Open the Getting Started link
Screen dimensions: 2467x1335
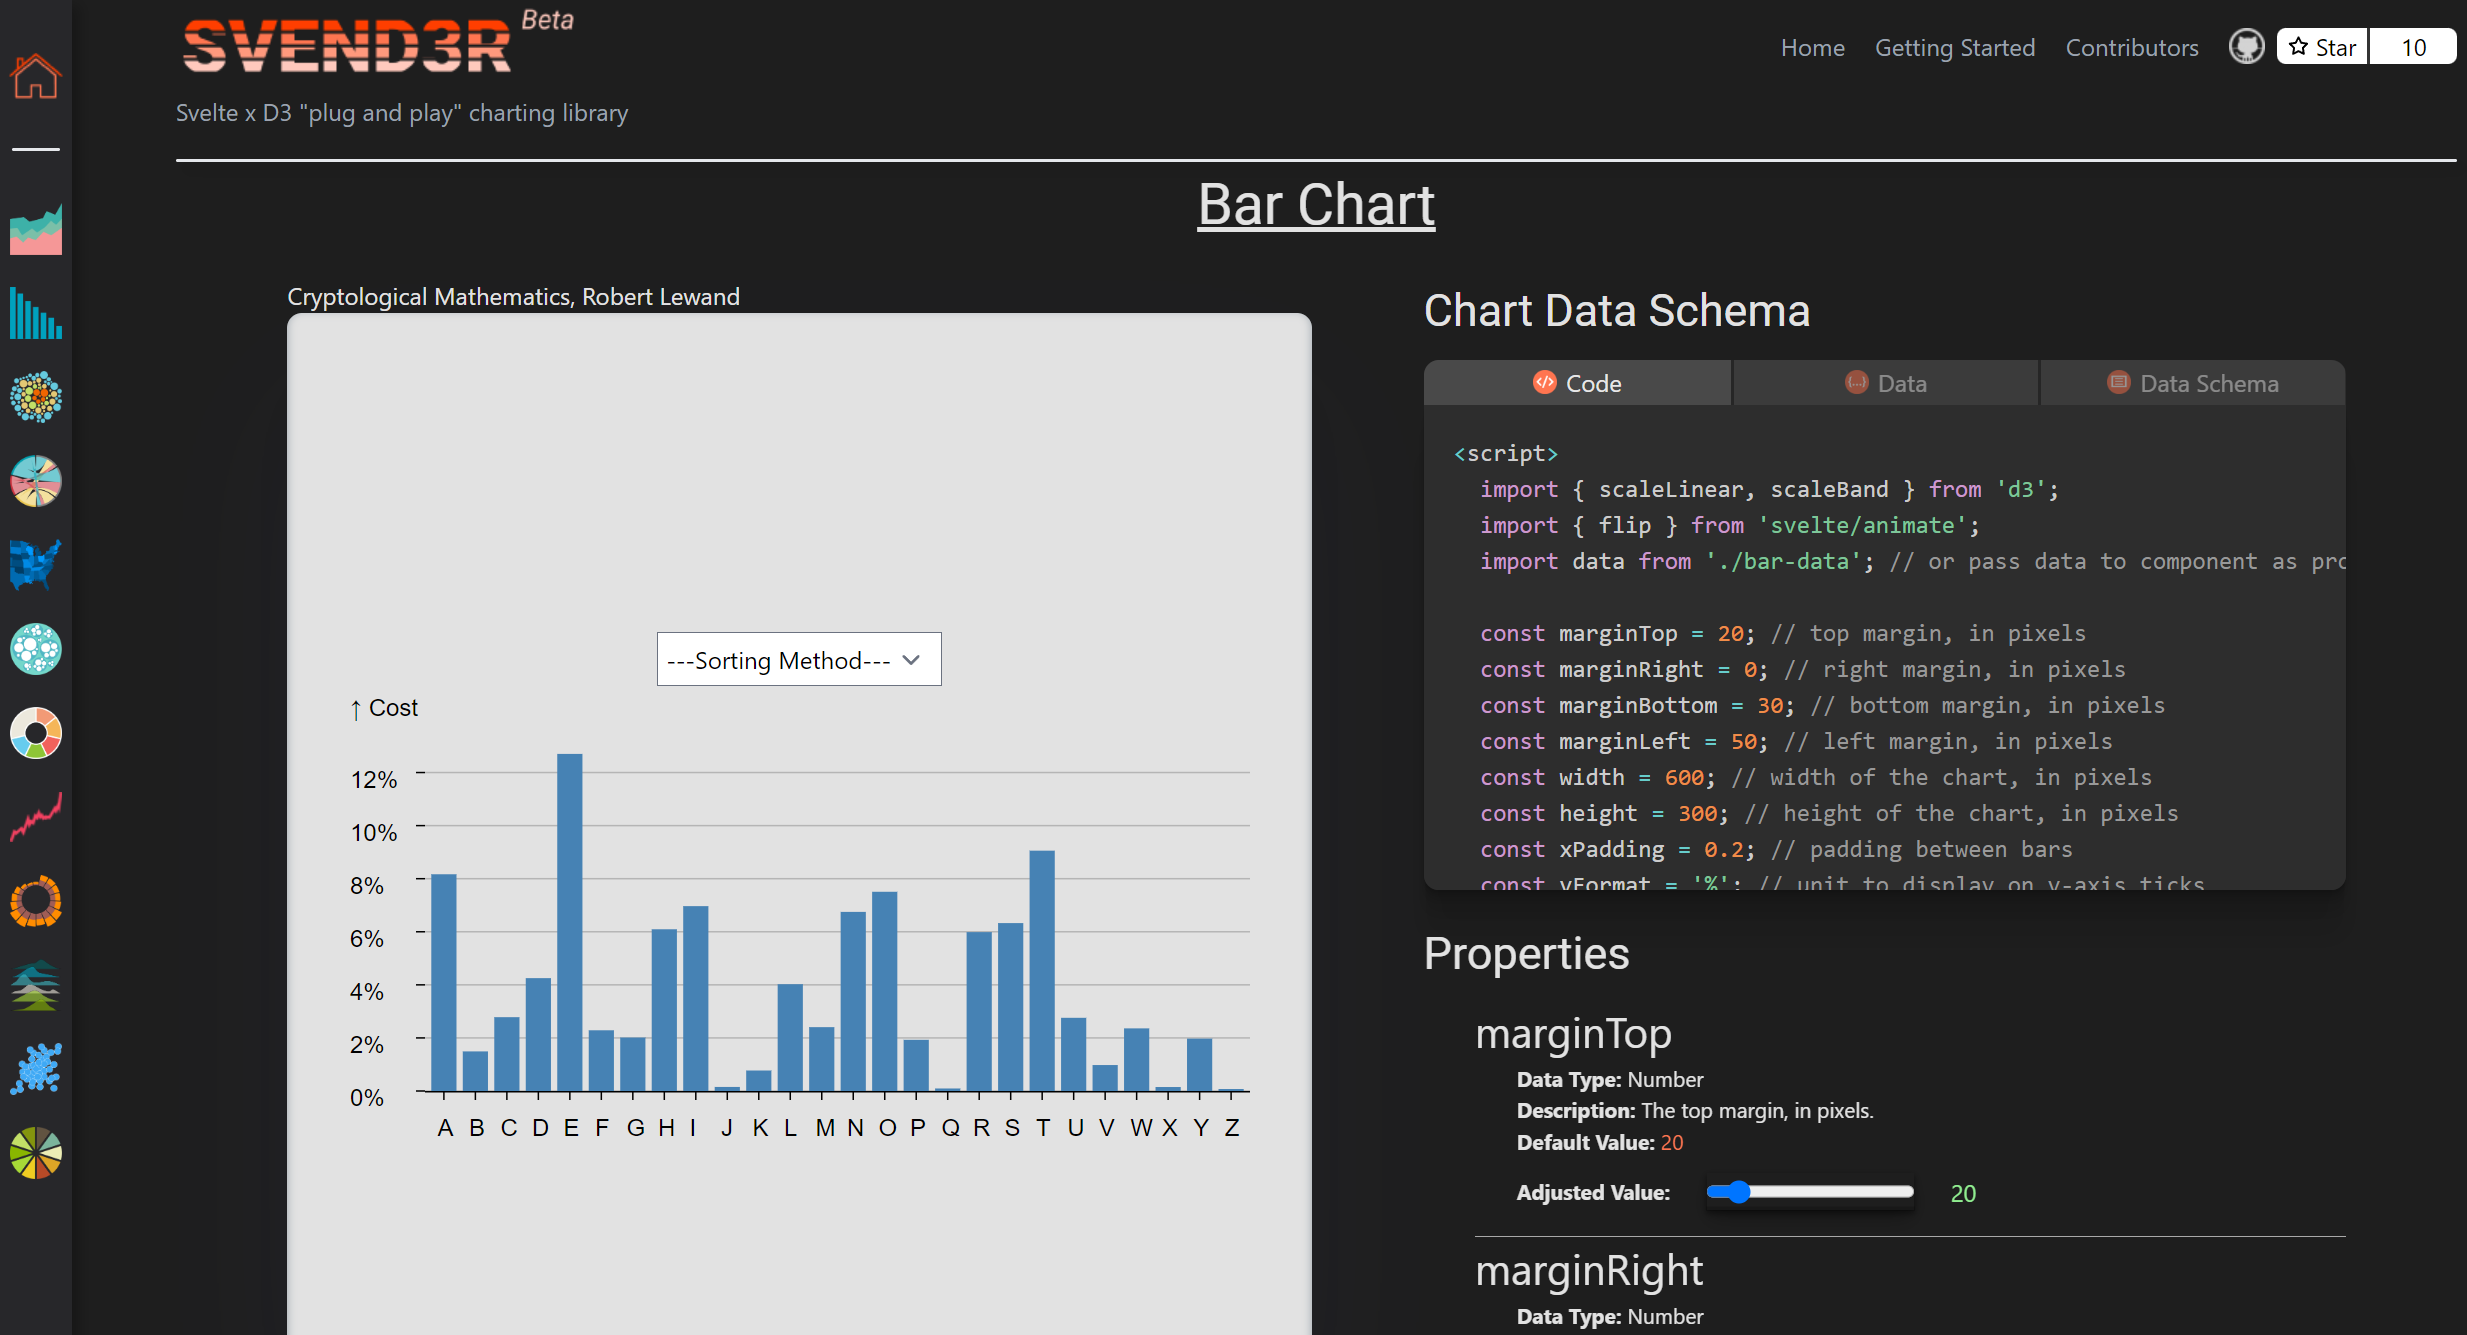point(1955,48)
